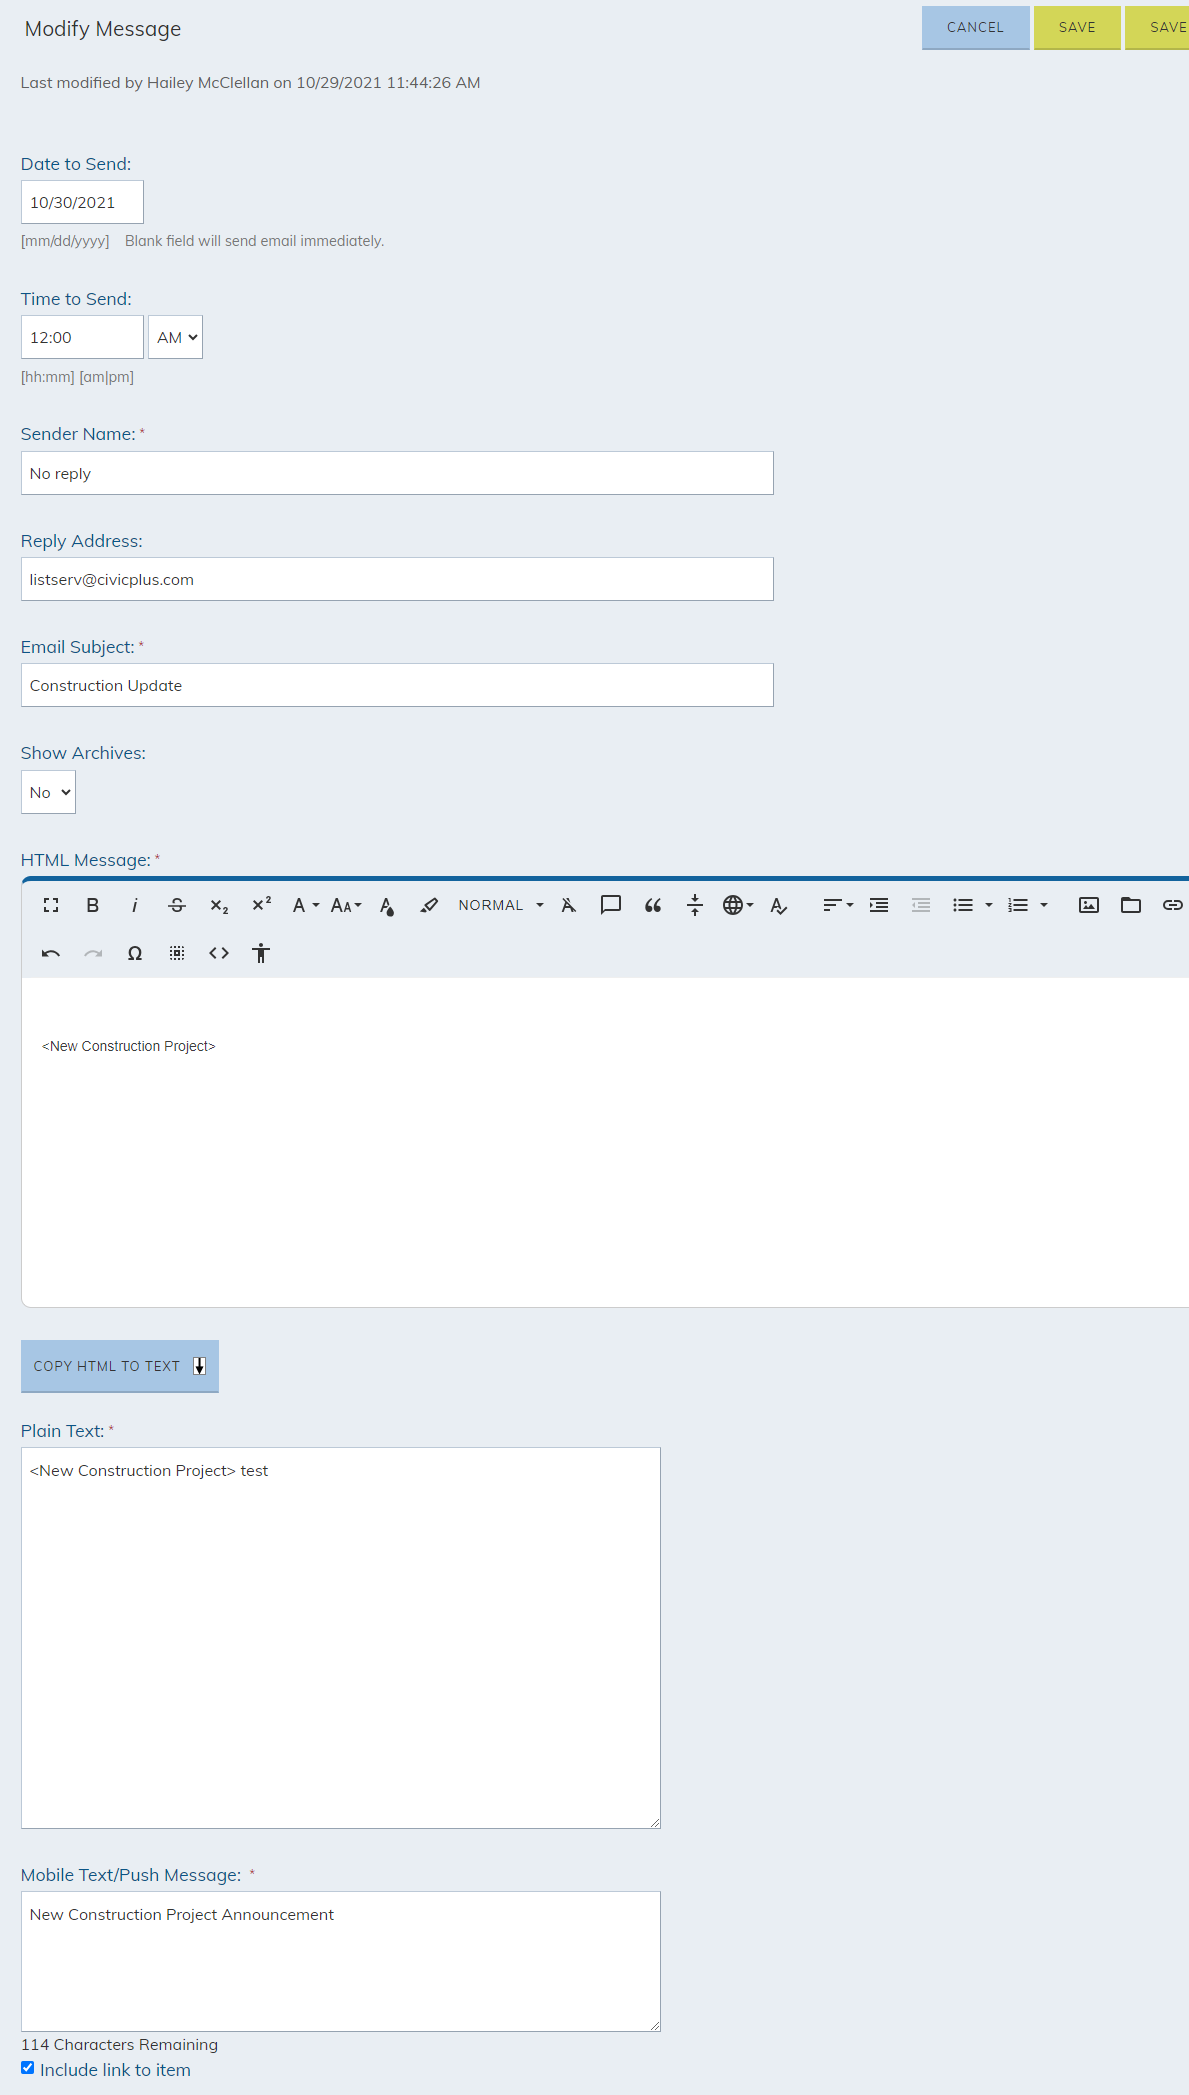Click the Reply Address field
The height and width of the screenshot is (2095, 1189).
(x=397, y=579)
